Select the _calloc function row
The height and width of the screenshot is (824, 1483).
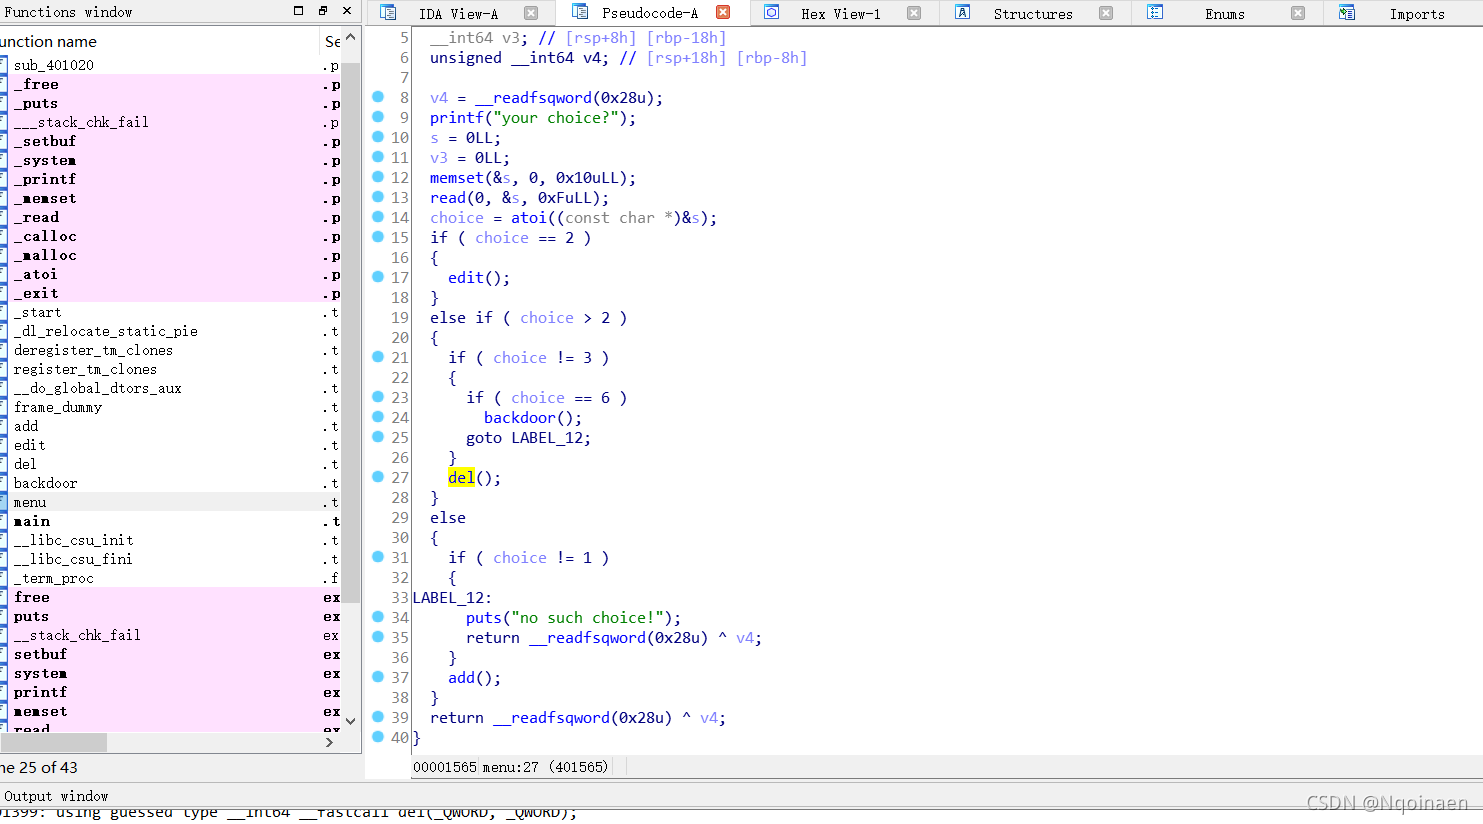[x=170, y=236]
